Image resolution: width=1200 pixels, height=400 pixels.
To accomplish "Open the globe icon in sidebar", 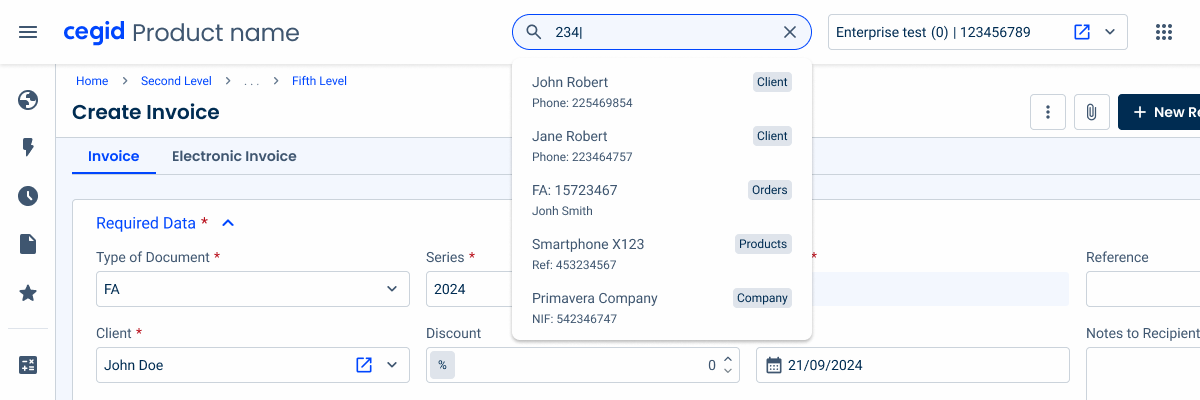I will [28, 100].
